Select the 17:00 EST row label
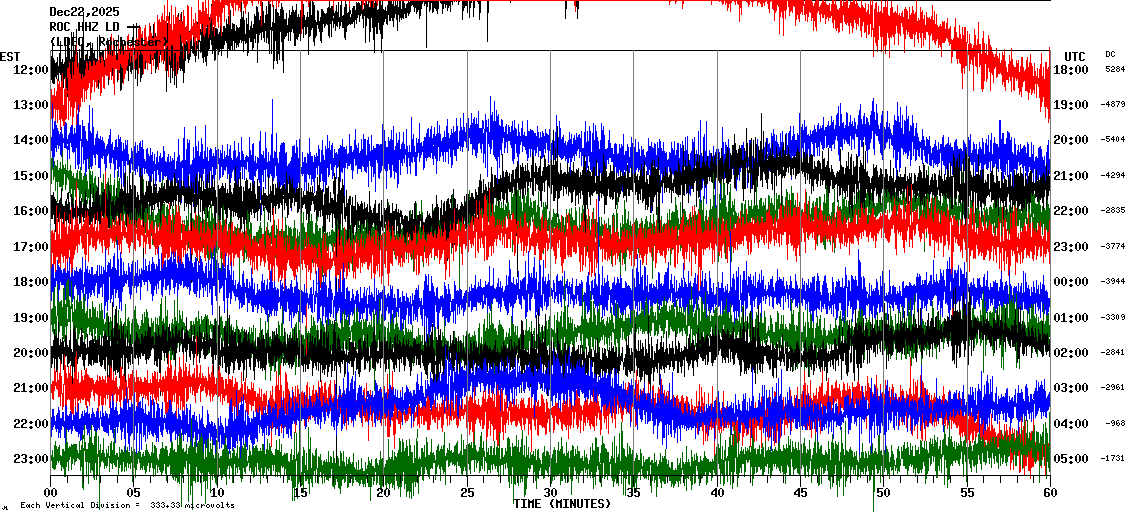Viewport: 1130px width, 519px height. click(31, 247)
